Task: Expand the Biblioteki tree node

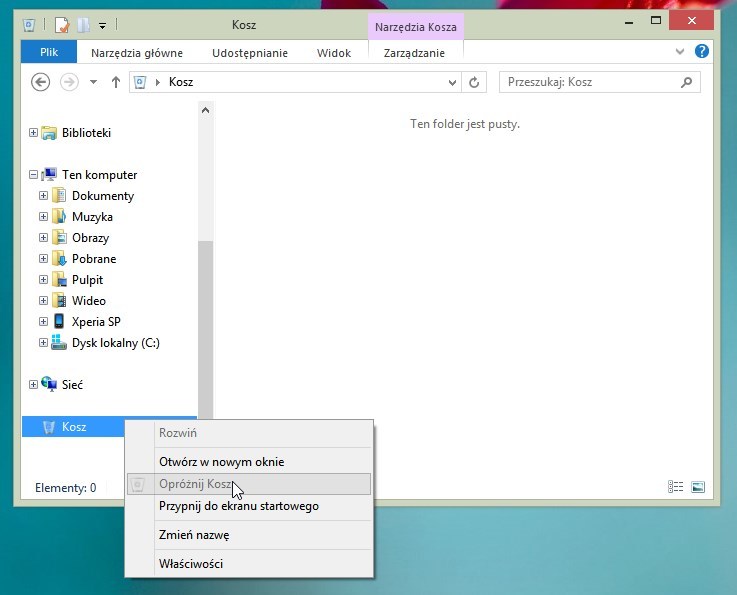Action: pos(33,133)
